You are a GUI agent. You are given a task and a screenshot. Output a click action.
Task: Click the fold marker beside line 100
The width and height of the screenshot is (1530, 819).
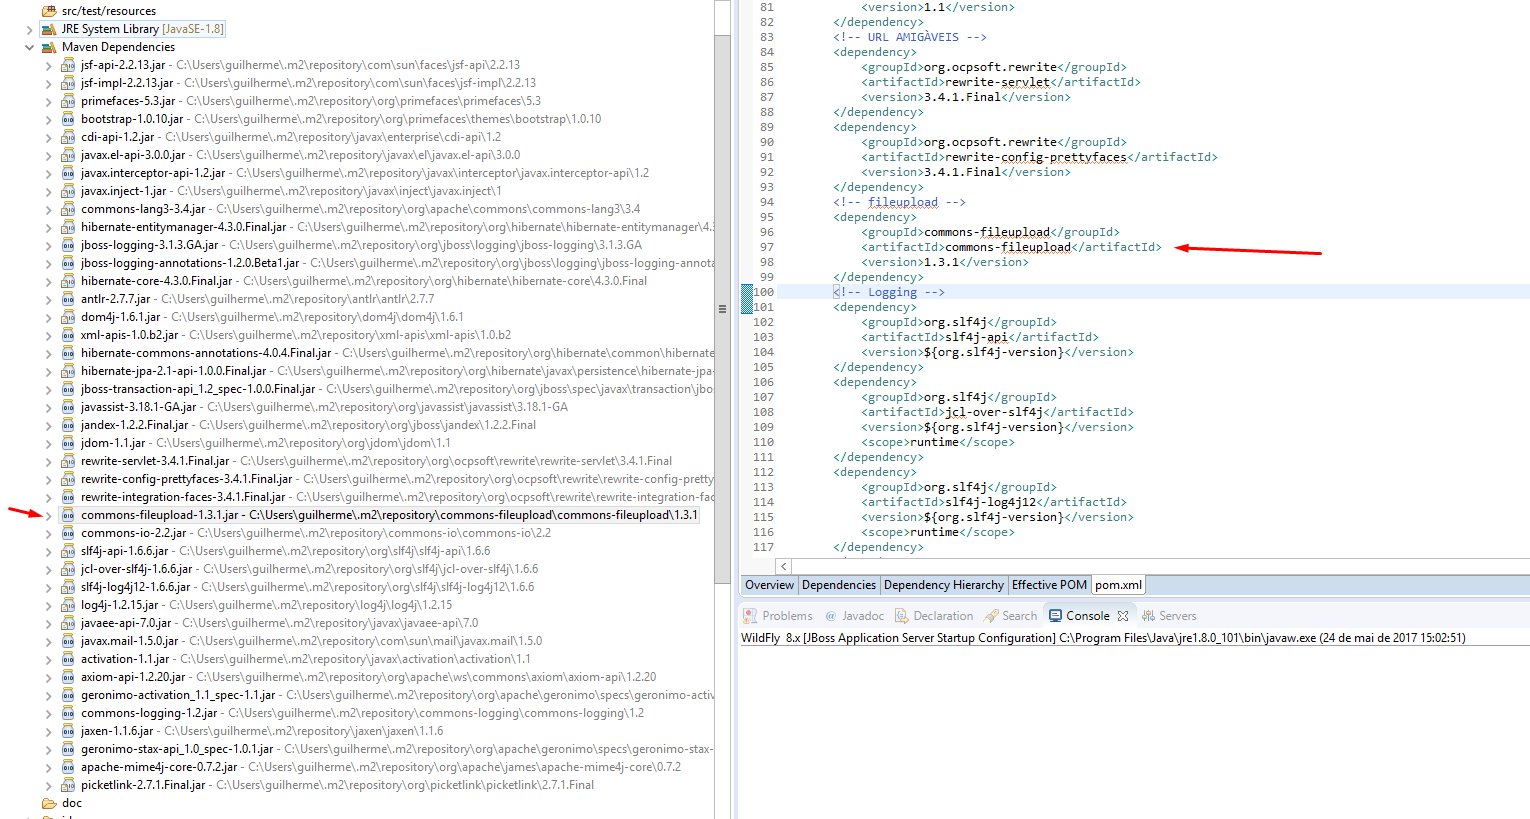[x=746, y=299]
